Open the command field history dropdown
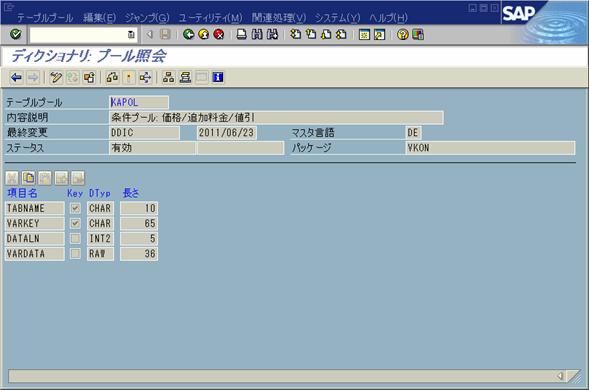 pyautogui.click(x=131, y=35)
